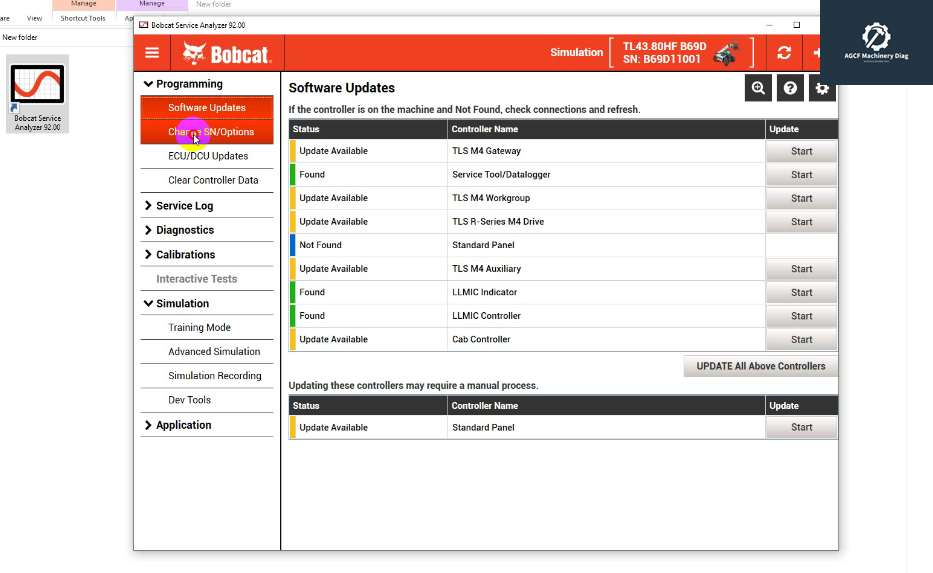The height and width of the screenshot is (573, 933).
Task: Start update for TLS M4 Gateway
Action: (801, 151)
